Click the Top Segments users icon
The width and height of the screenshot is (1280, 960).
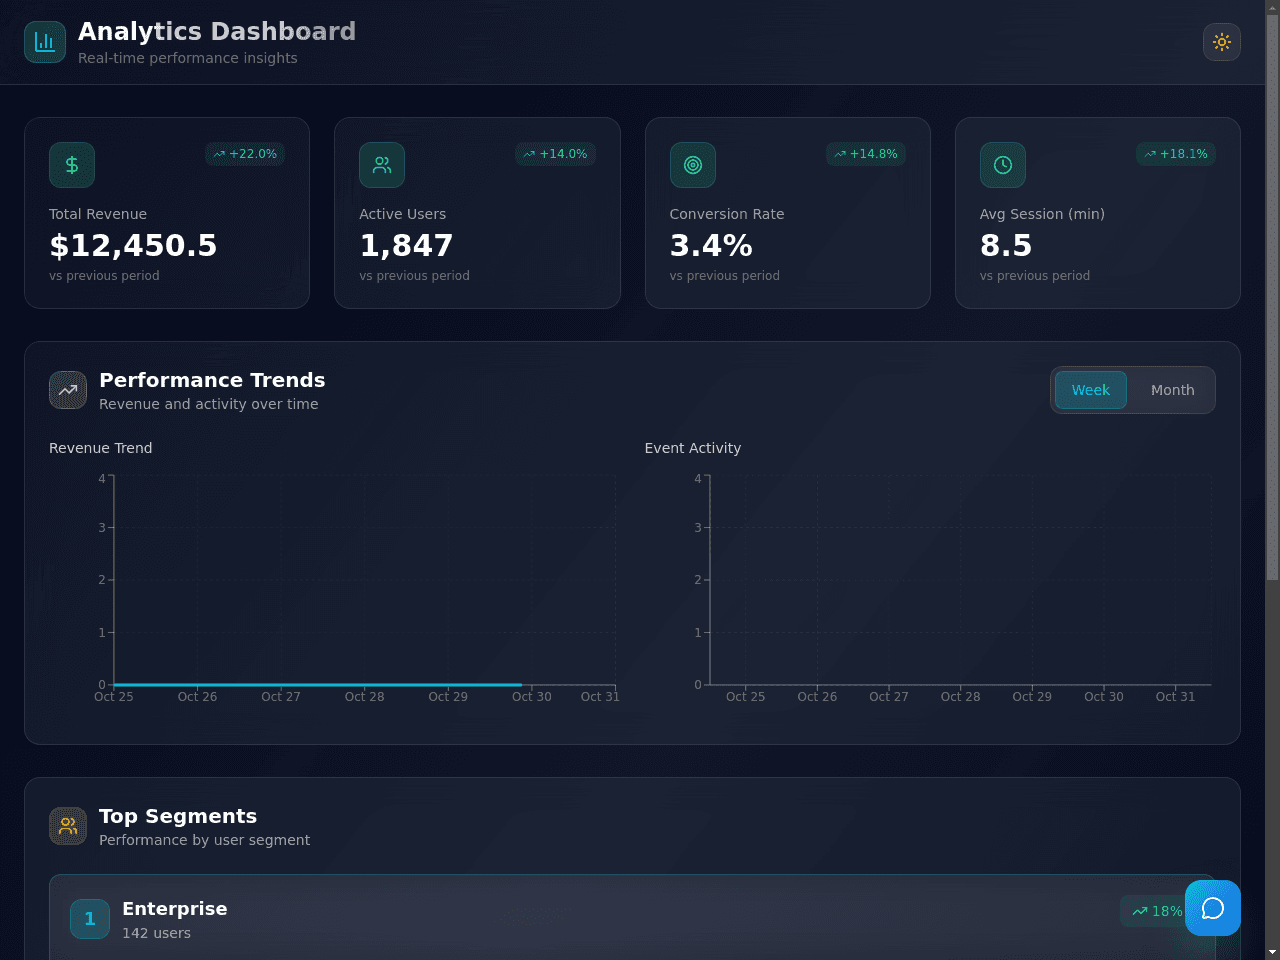click(x=68, y=826)
